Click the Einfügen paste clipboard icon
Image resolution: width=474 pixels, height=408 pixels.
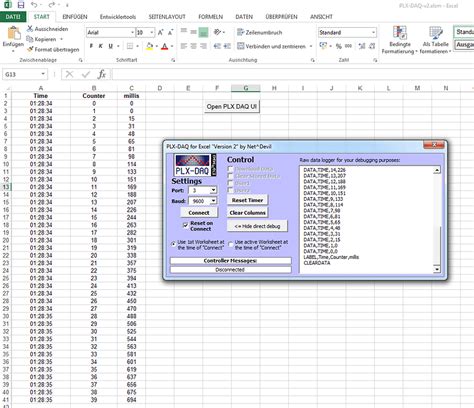pos(13,34)
